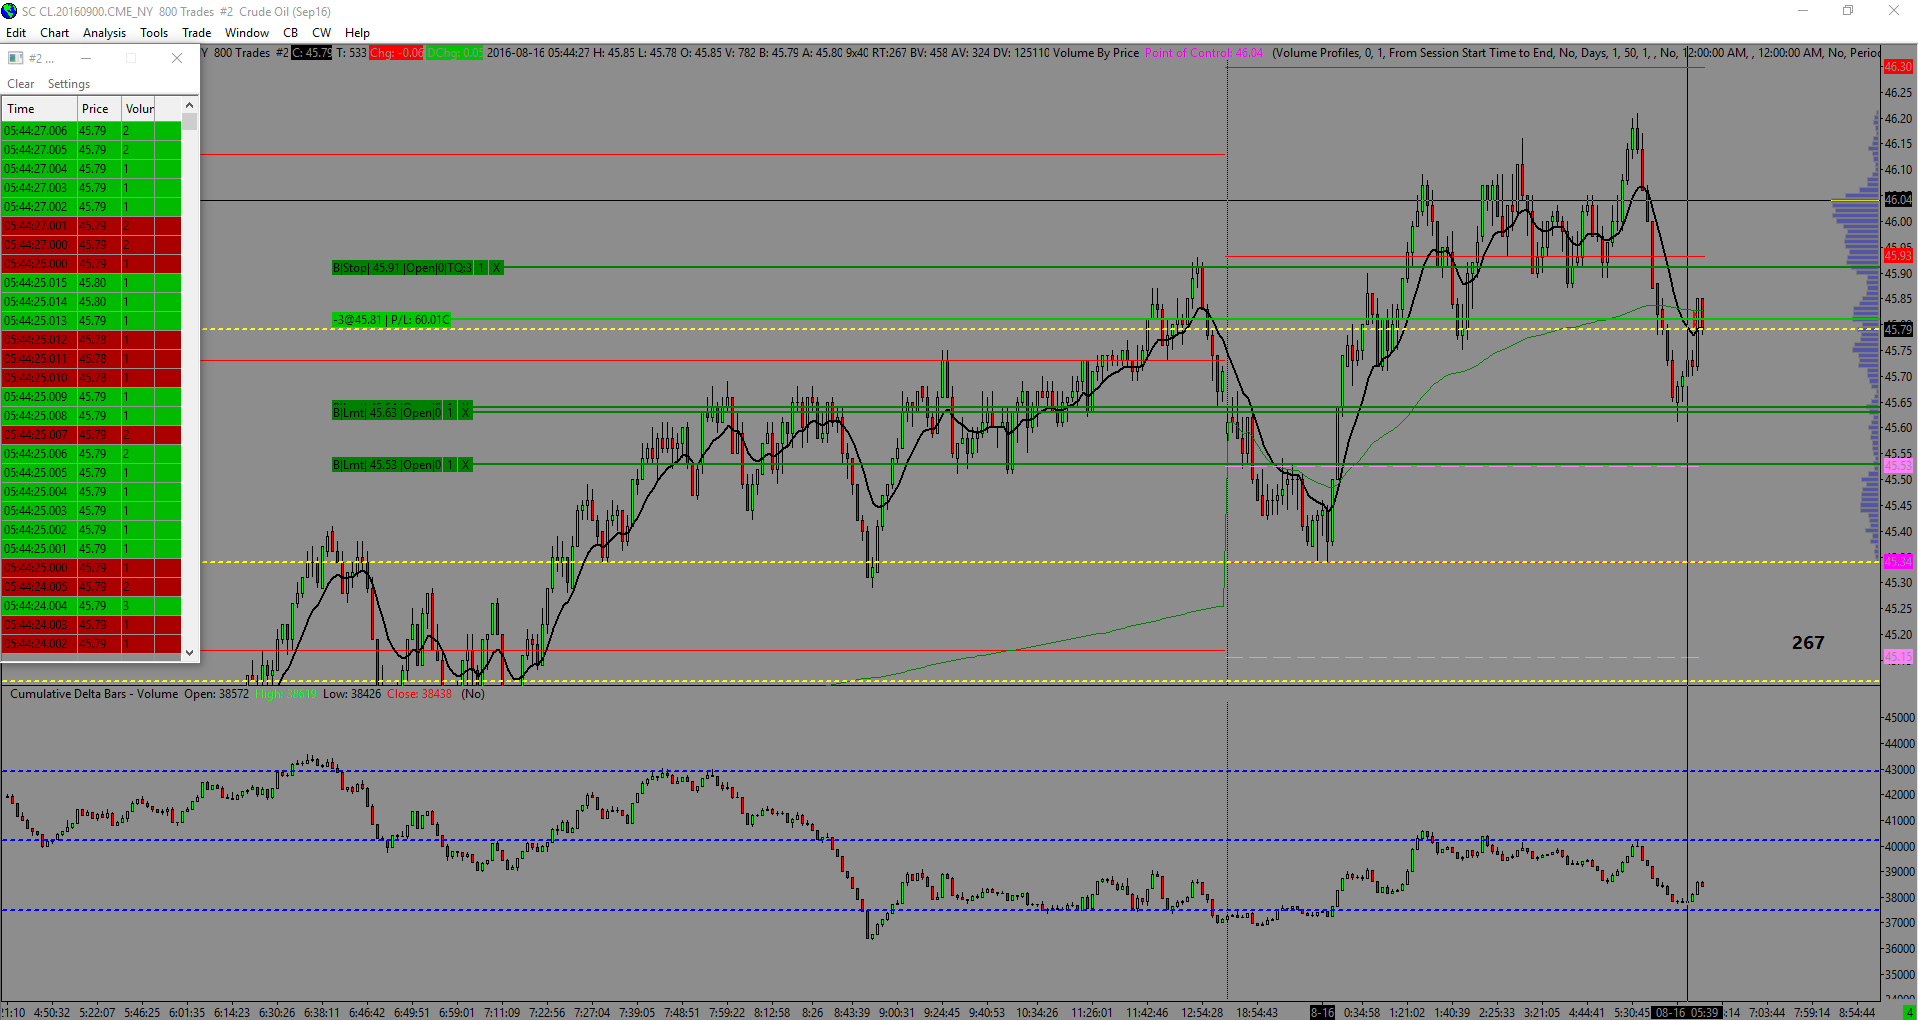Click the red 46.30 price scale marker
Image resolution: width=1918 pixels, height=1020 pixels.
(1898, 67)
